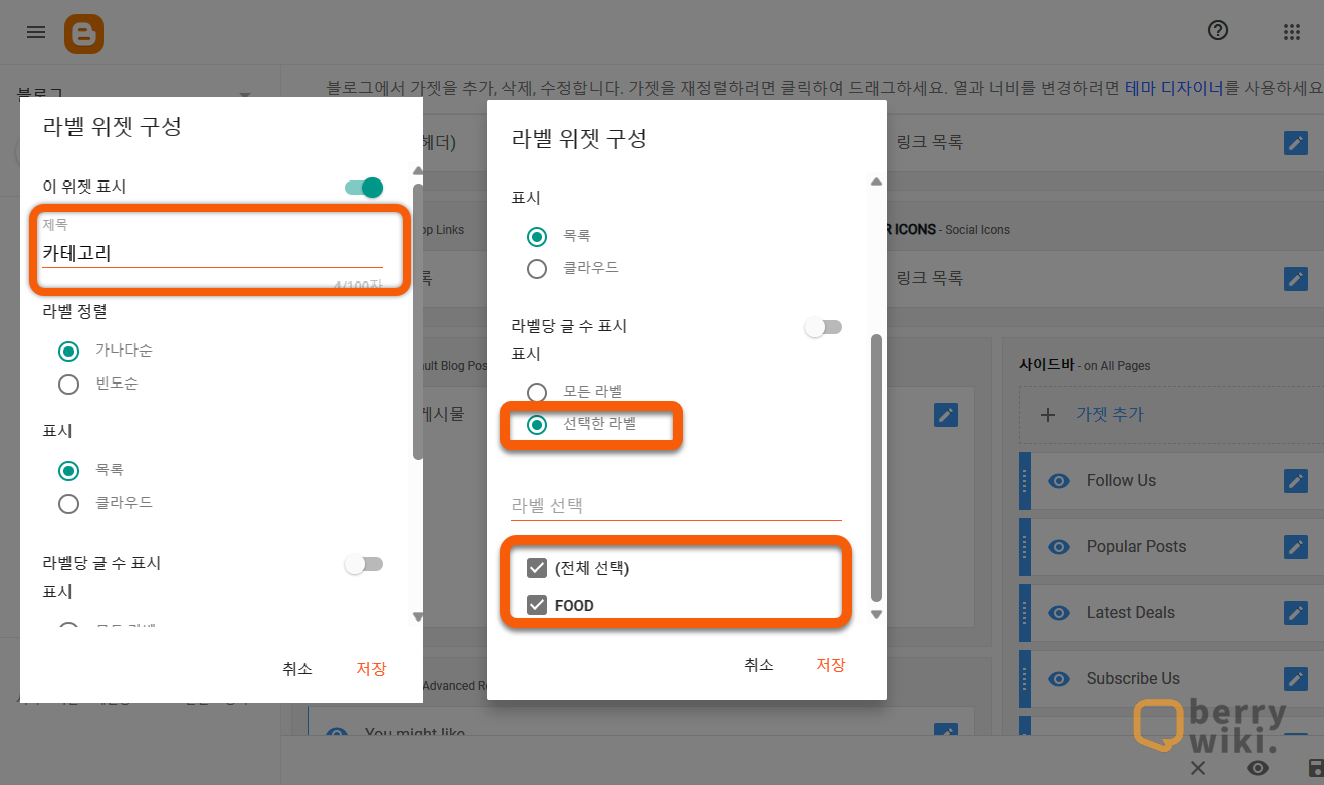
Task: Click the scrollbar thumb in 라벨 선택 dialog
Action: pyautogui.click(x=877, y=467)
